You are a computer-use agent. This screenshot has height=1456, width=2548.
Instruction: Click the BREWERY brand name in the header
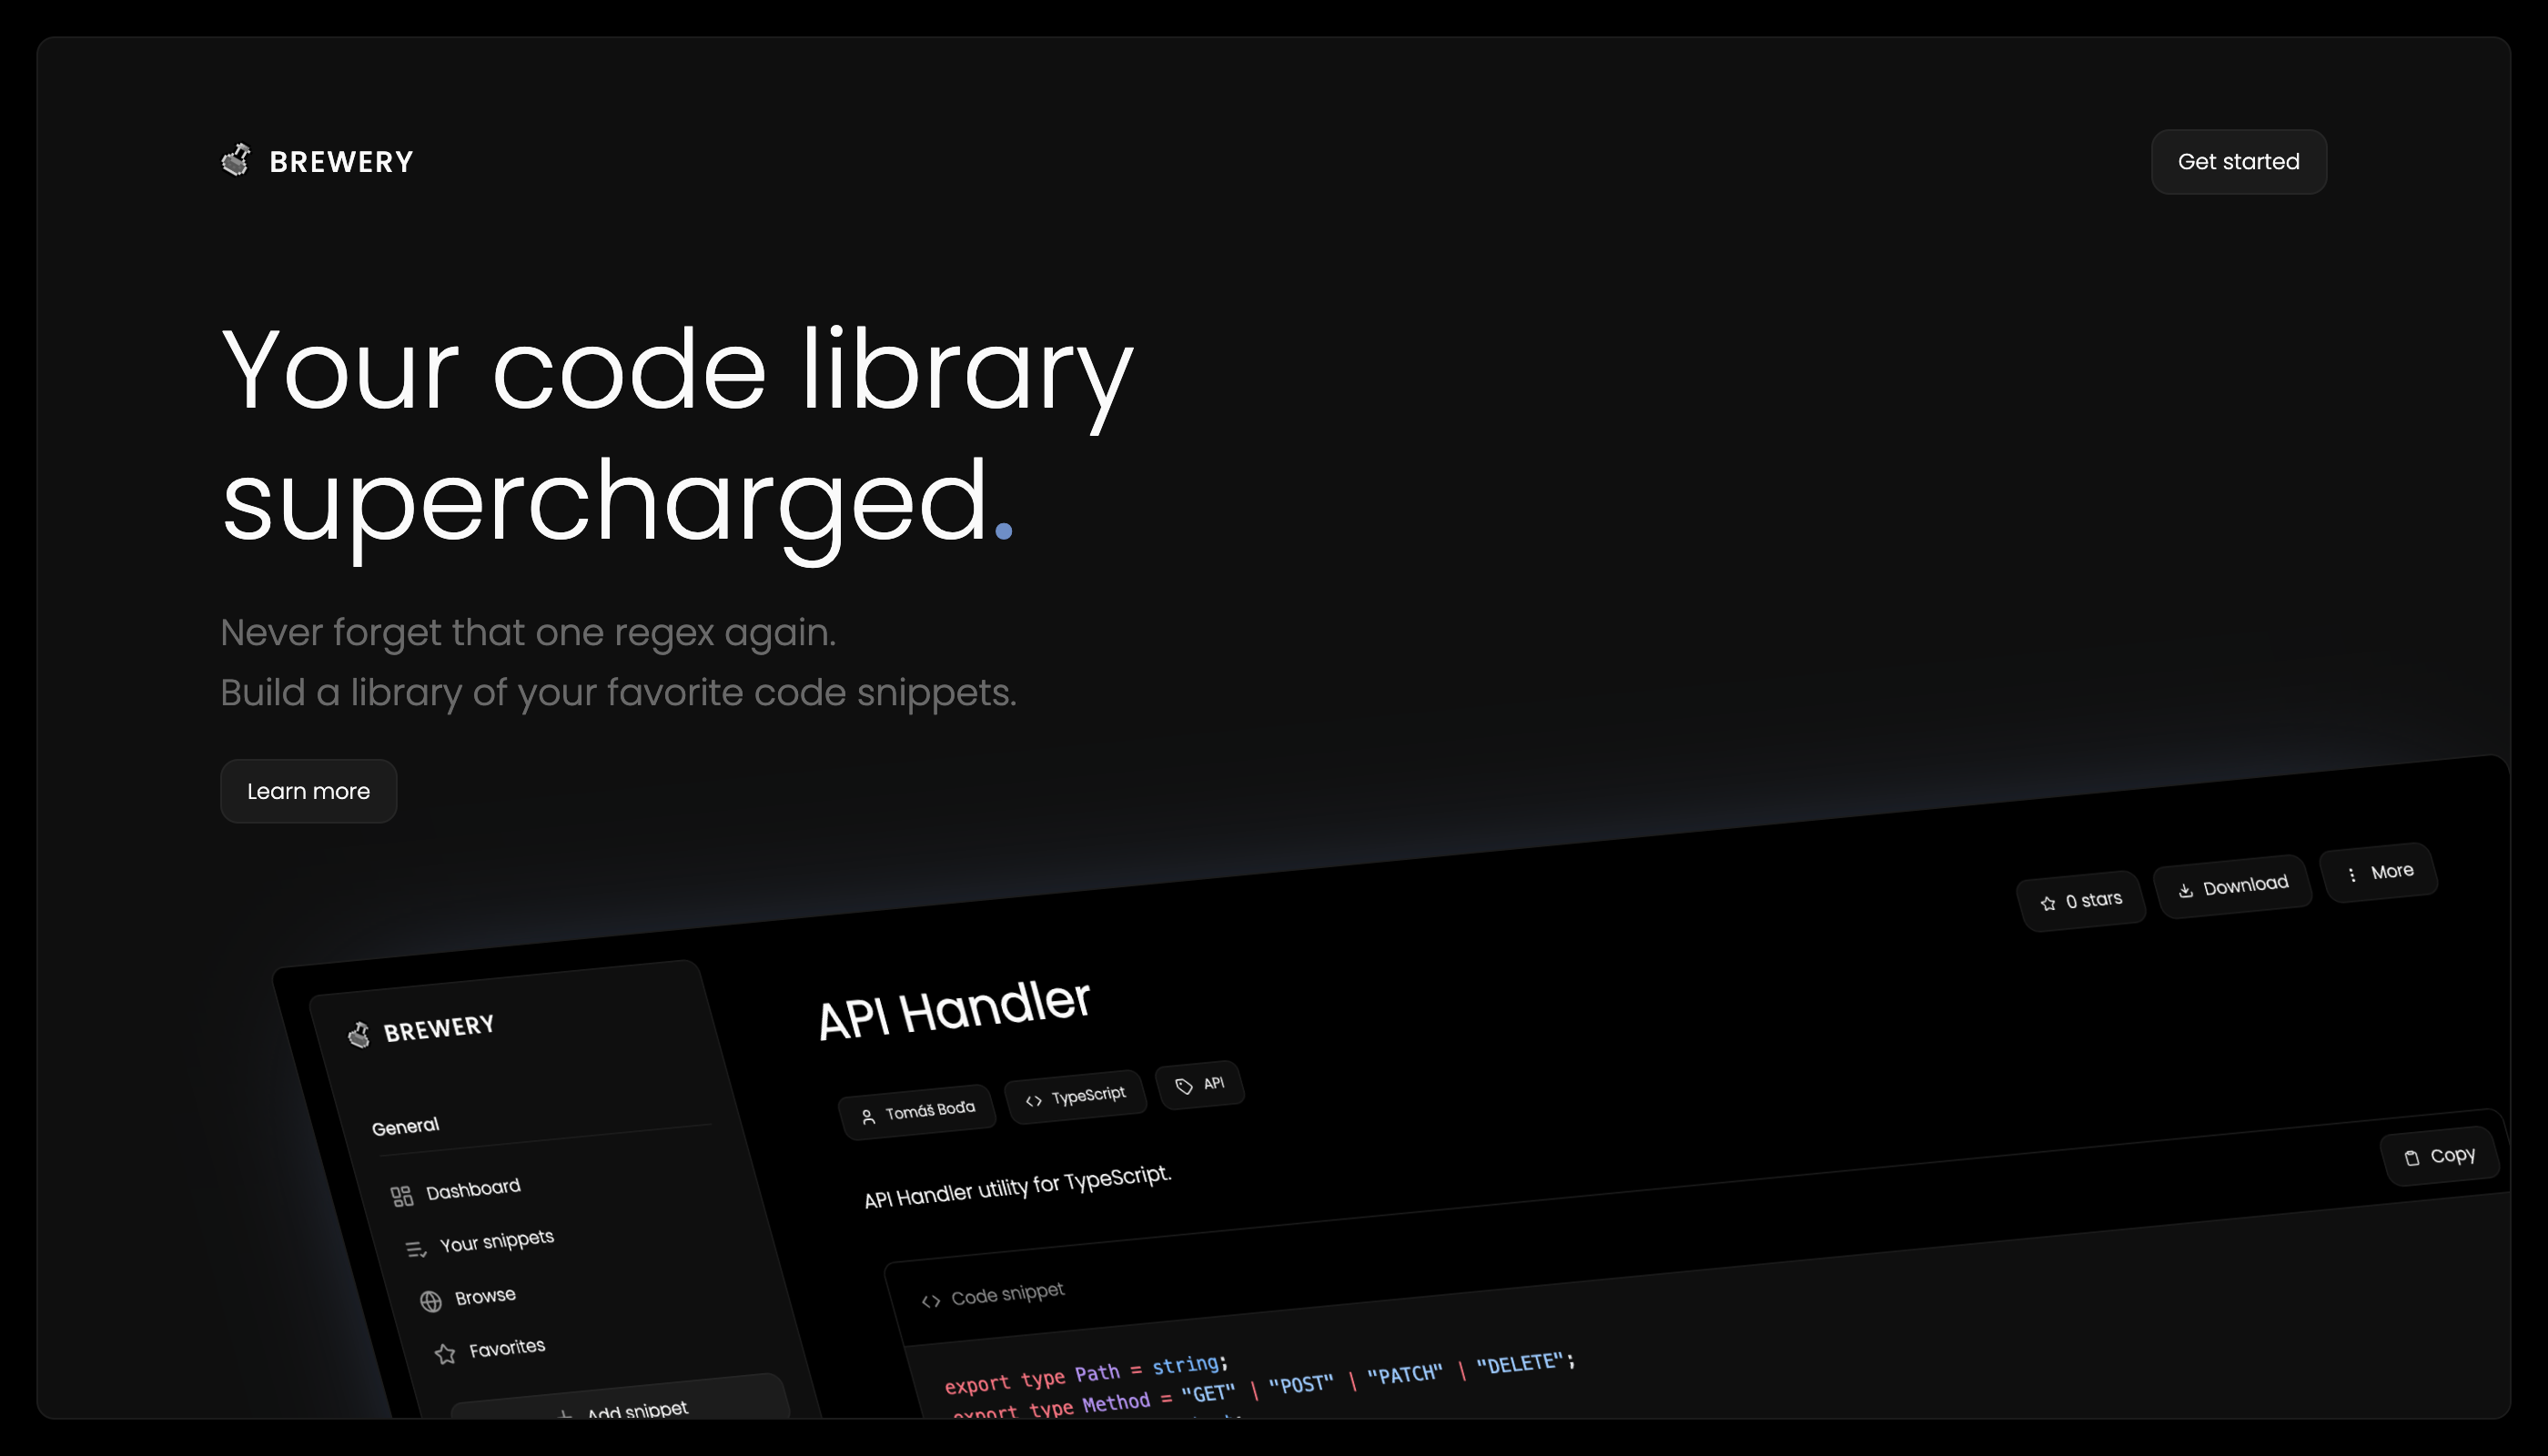pos(341,162)
